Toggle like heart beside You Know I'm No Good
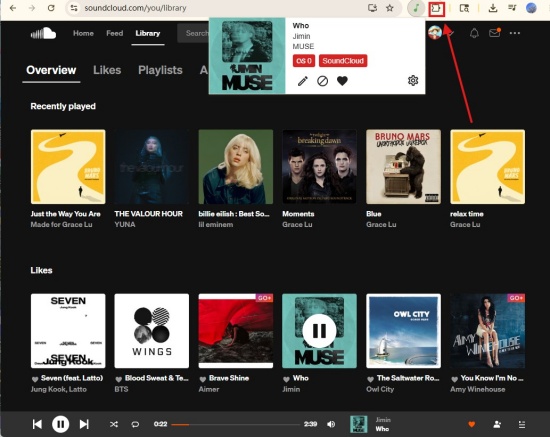Image resolution: width=550 pixels, height=437 pixels. (454, 379)
